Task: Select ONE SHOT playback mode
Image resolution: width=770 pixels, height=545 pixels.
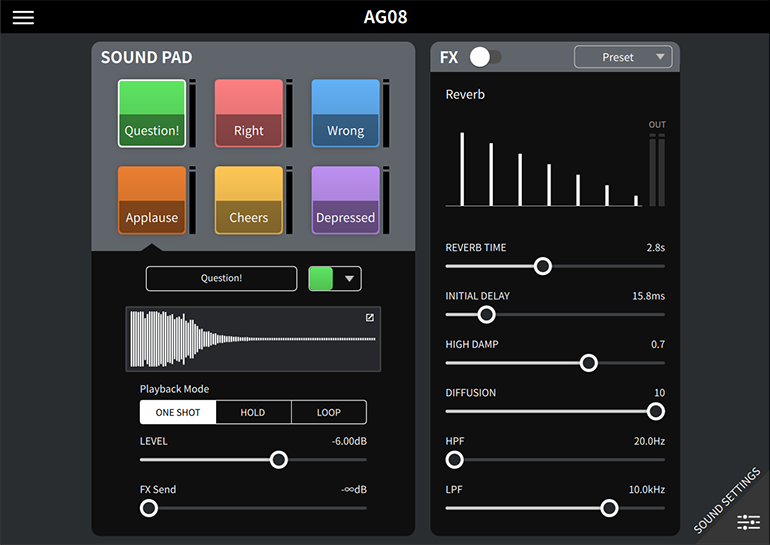Action: click(x=177, y=412)
